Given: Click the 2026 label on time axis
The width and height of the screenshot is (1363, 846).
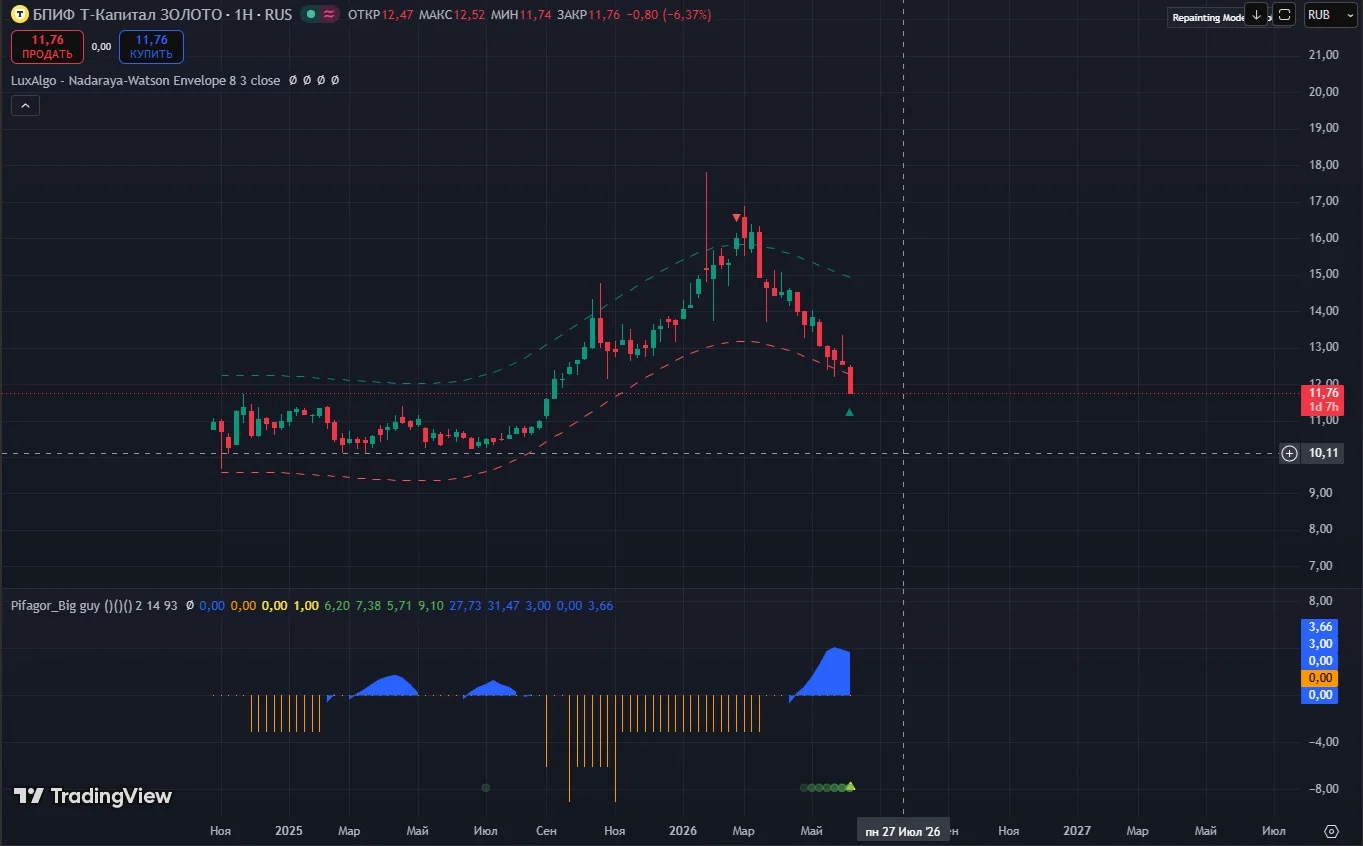Looking at the screenshot, I should tap(683, 831).
